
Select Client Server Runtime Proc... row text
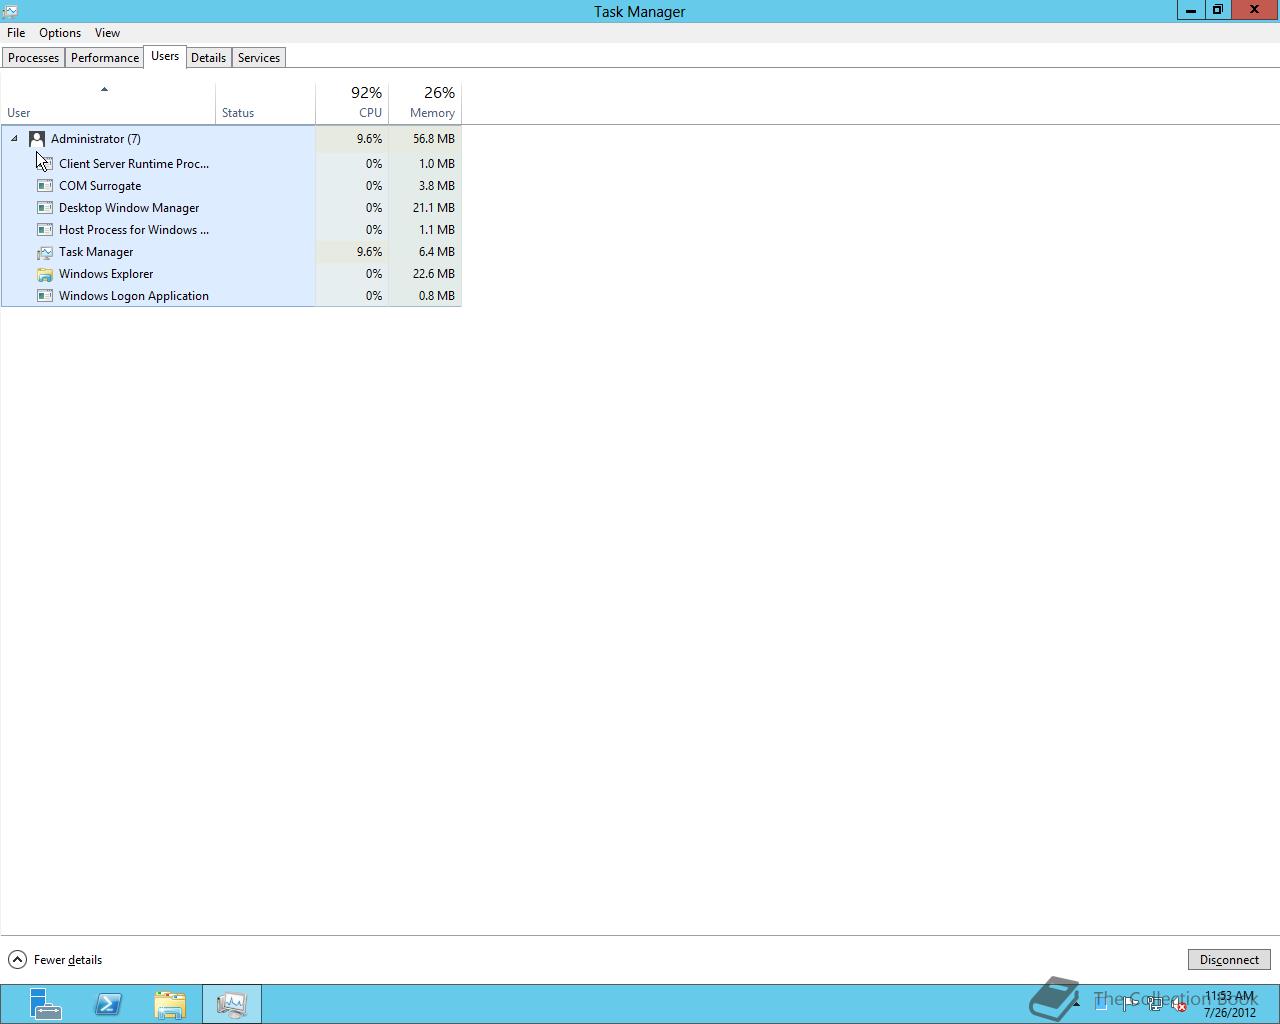click(x=134, y=164)
